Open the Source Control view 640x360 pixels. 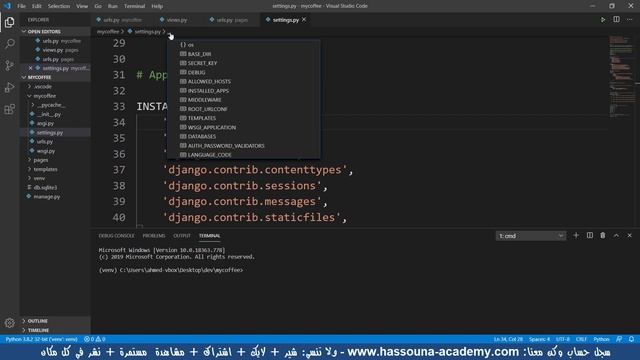tap(9, 65)
